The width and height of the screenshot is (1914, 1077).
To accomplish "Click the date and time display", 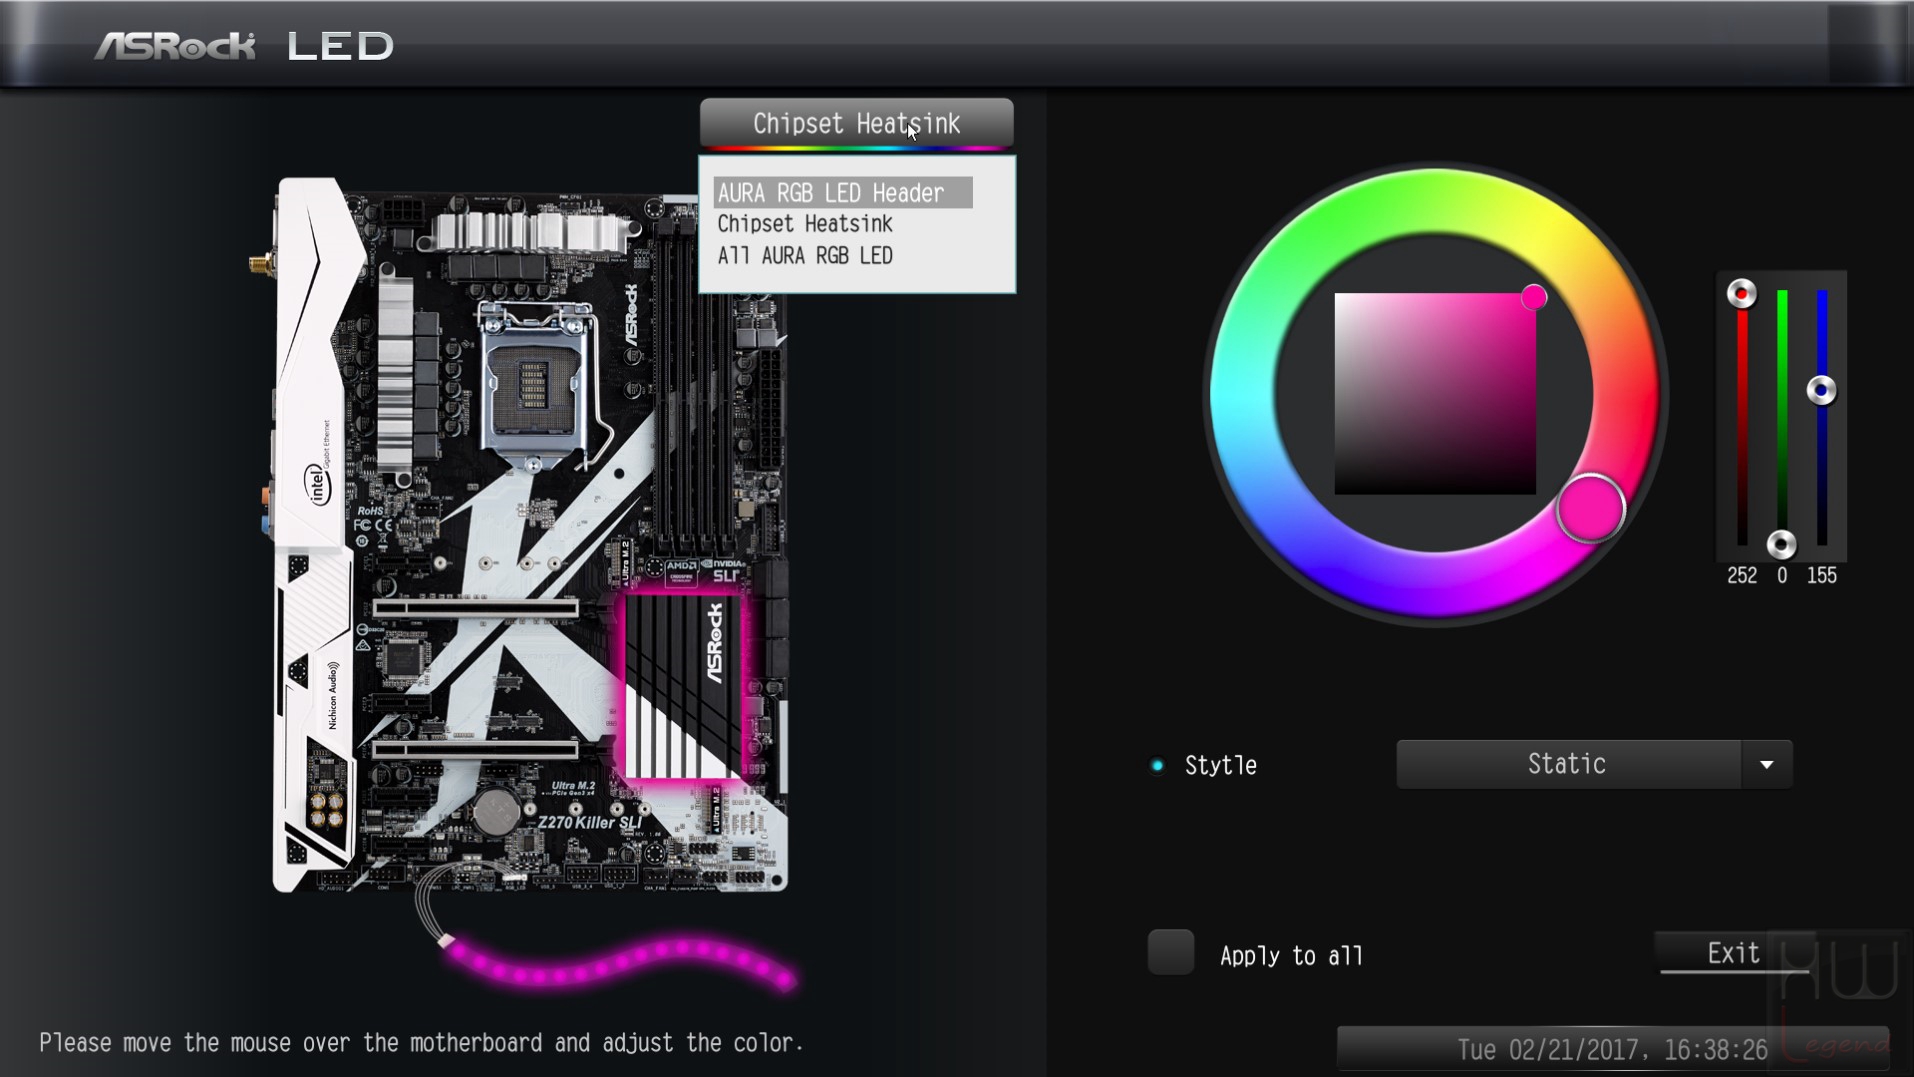I will click(1612, 1050).
